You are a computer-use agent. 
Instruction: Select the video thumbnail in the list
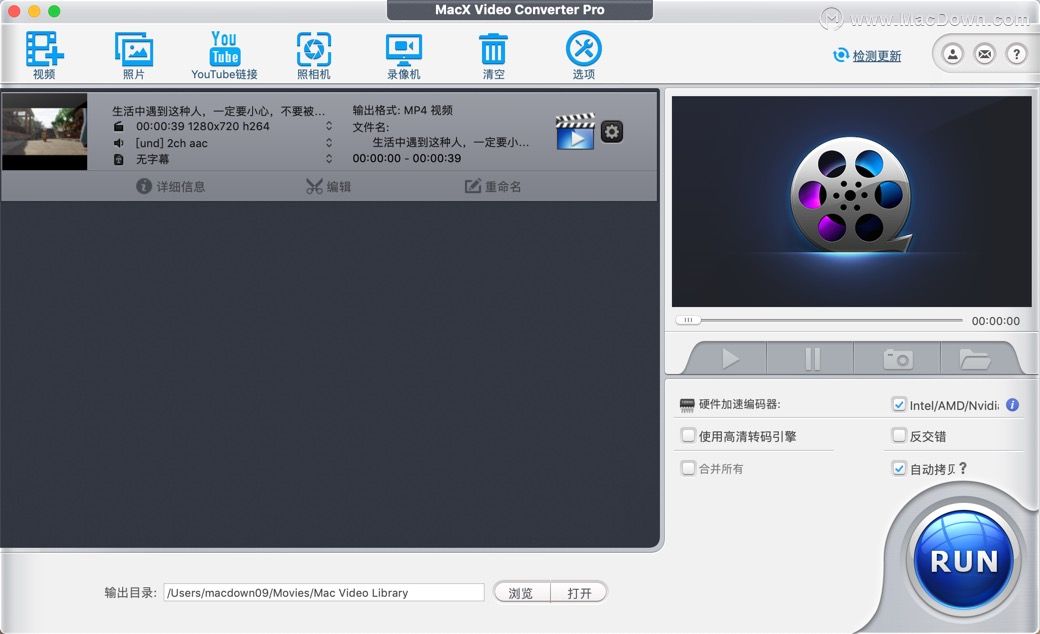tap(44, 131)
